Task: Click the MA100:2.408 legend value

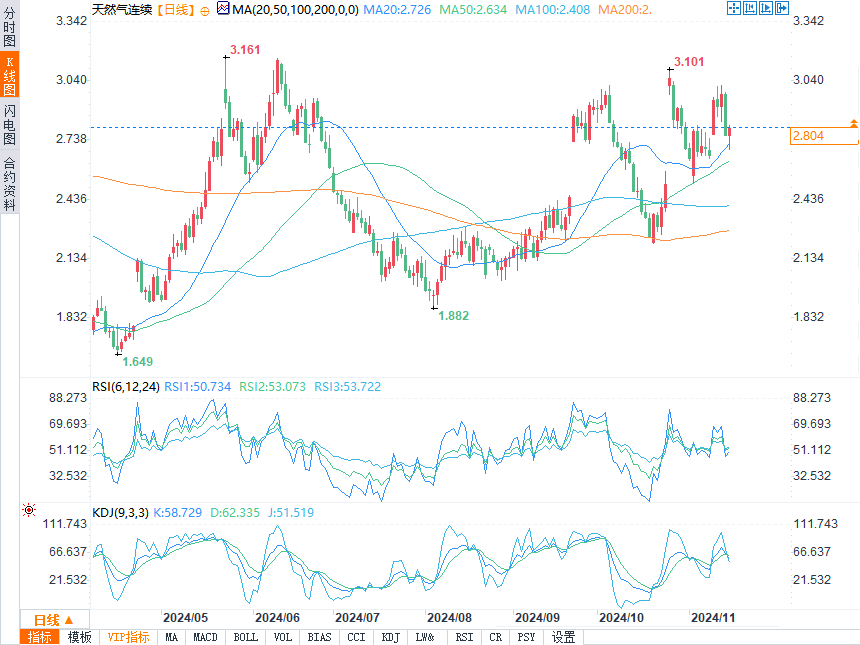Action: (x=552, y=10)
